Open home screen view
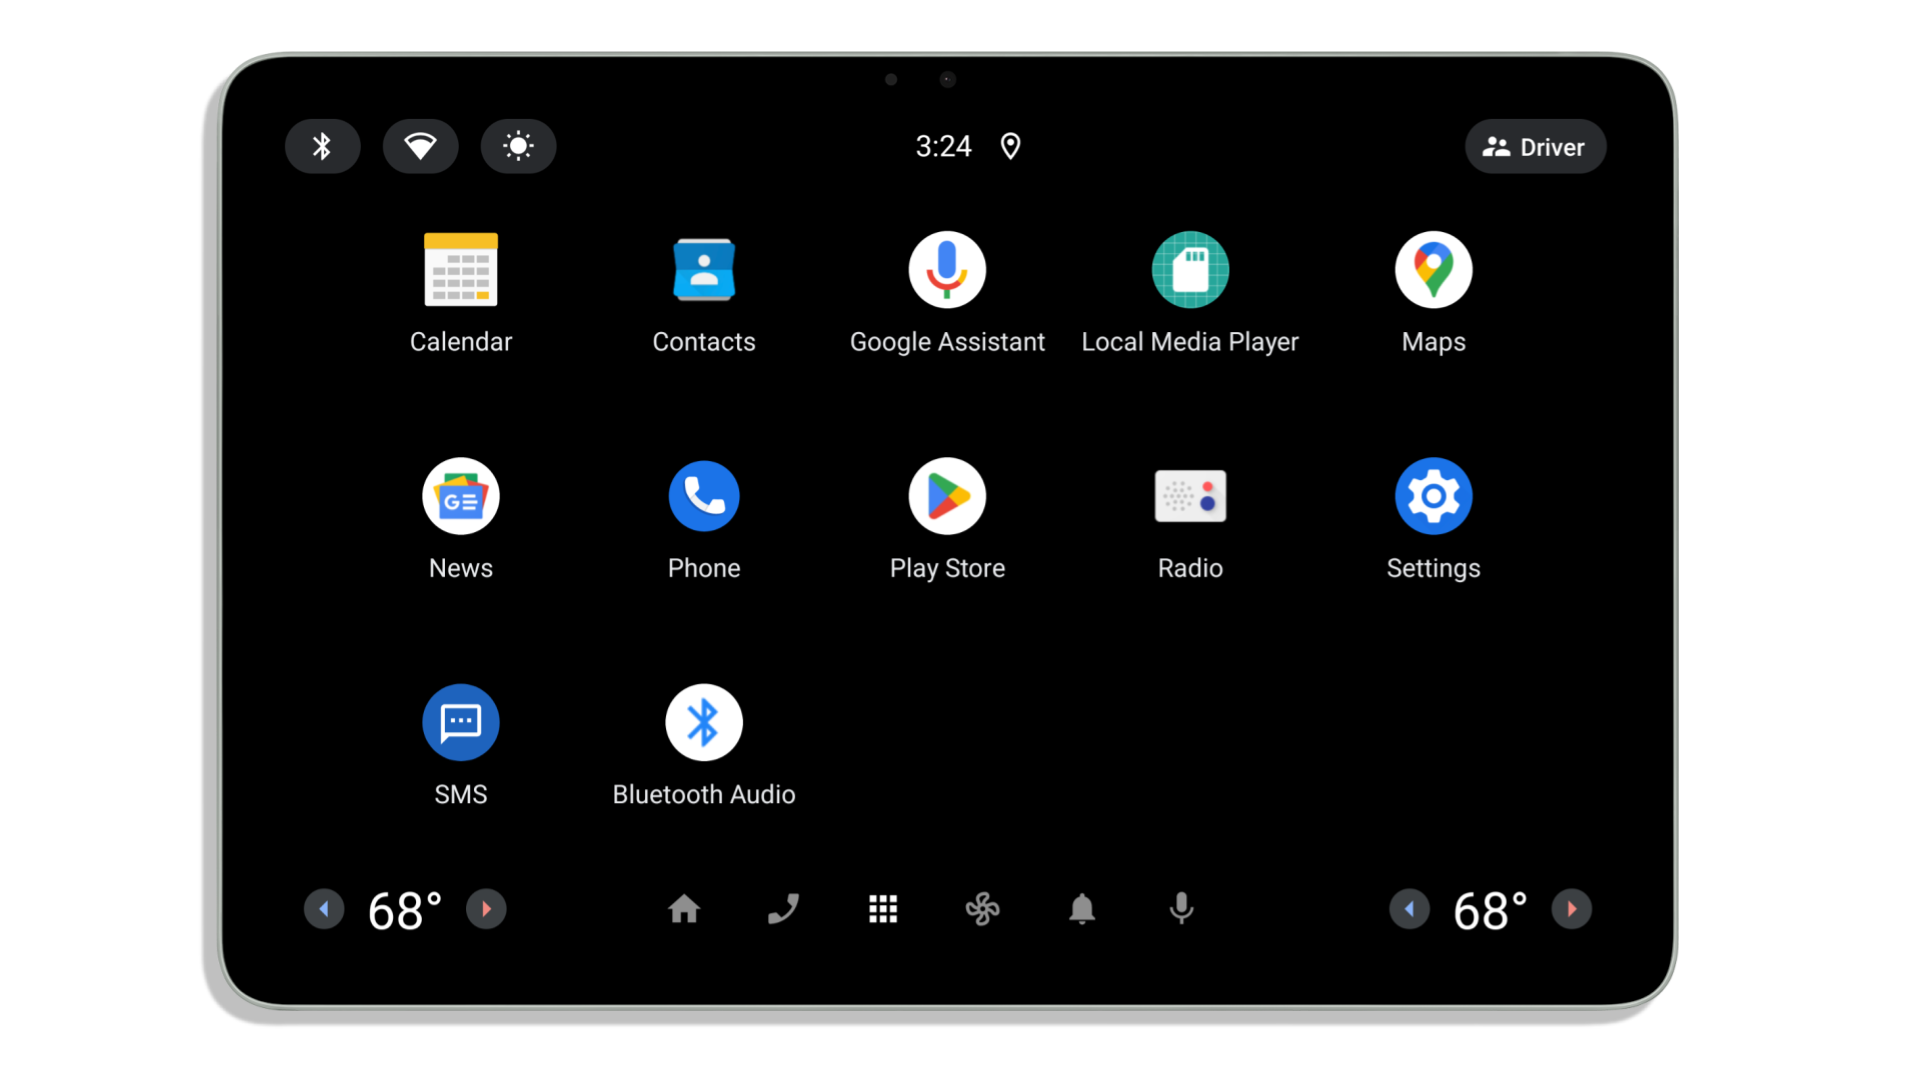This screenshot has width=1920, height=1080. click(x=683, y=909)
